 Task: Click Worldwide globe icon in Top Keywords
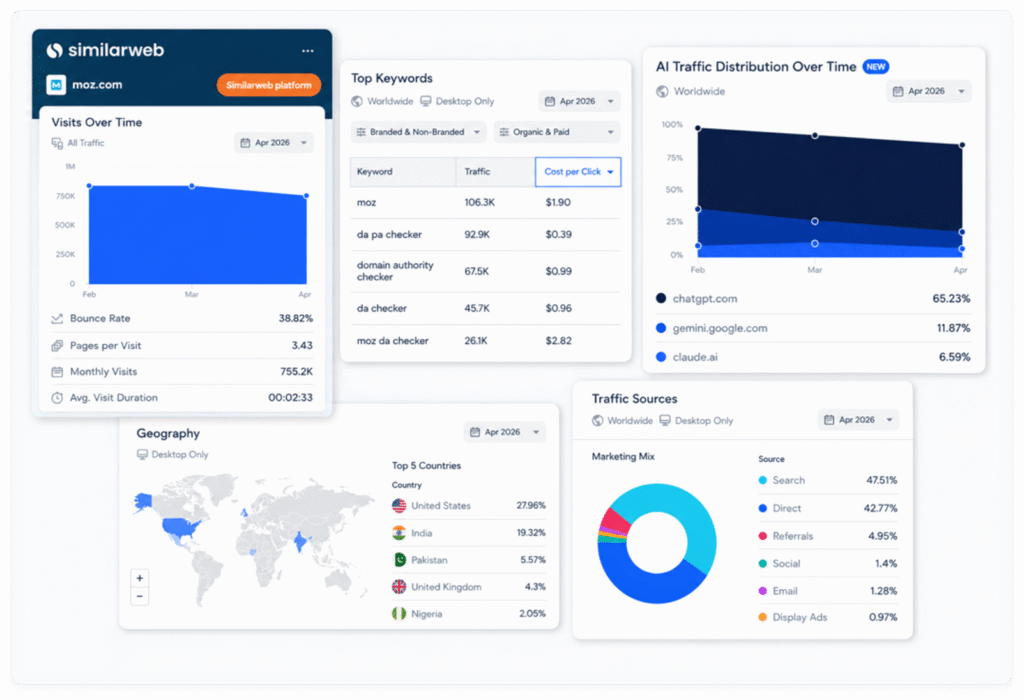357,101
